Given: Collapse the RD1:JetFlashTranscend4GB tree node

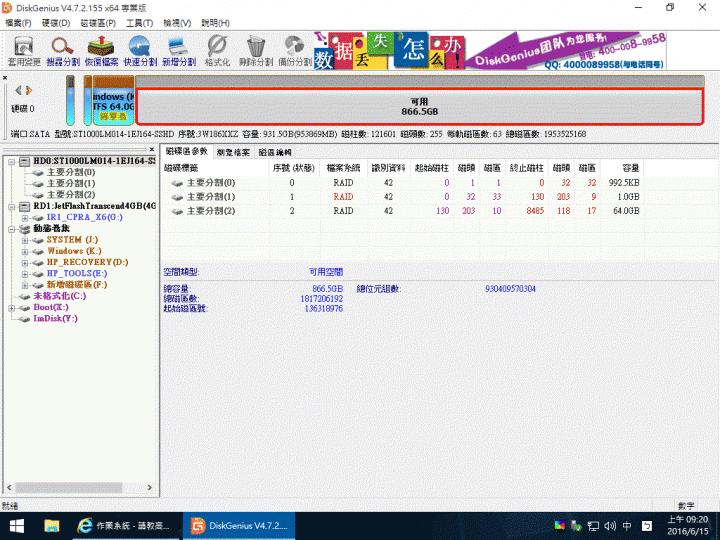Looking at the screenshot, I should (11, 207).
